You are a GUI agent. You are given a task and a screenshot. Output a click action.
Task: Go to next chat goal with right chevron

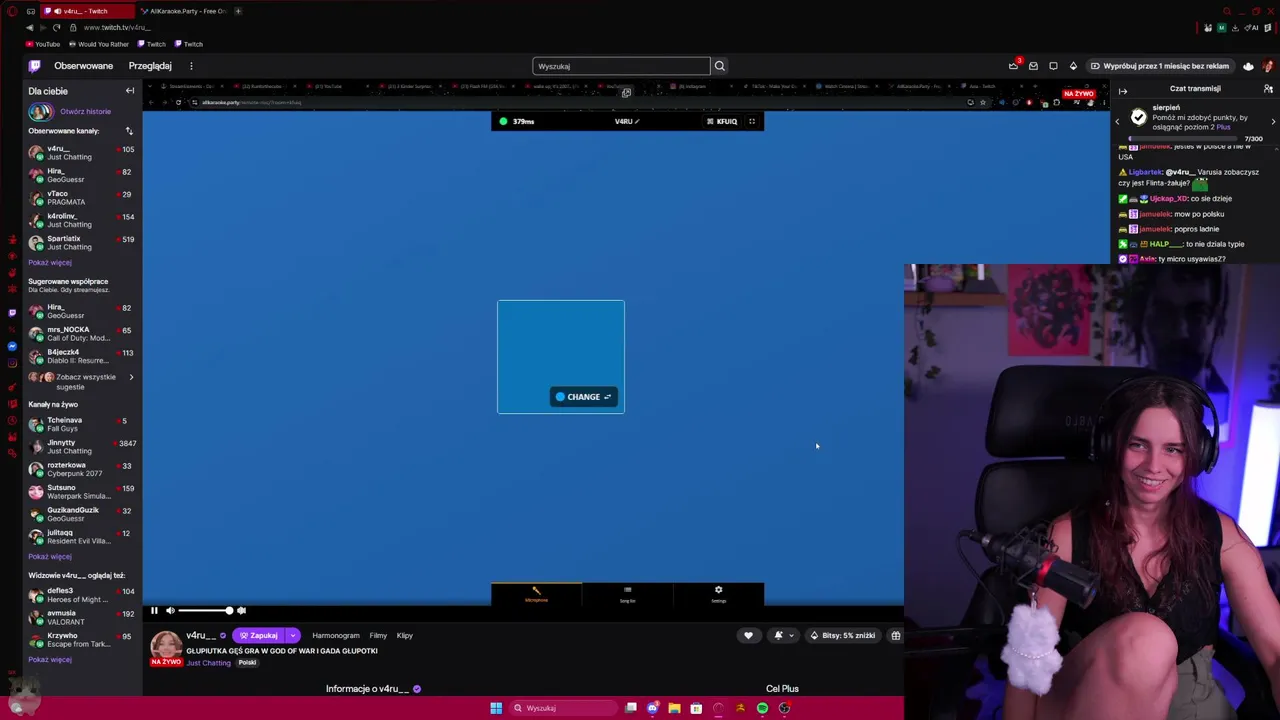pyautogui.click(x=1273, y=121)
